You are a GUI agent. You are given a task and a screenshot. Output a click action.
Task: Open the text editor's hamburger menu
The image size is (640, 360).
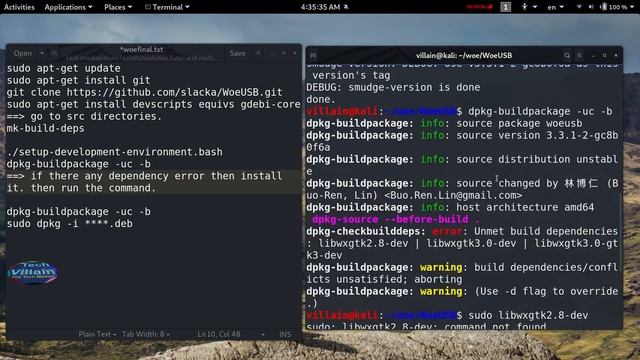click(x=258, y=53)
